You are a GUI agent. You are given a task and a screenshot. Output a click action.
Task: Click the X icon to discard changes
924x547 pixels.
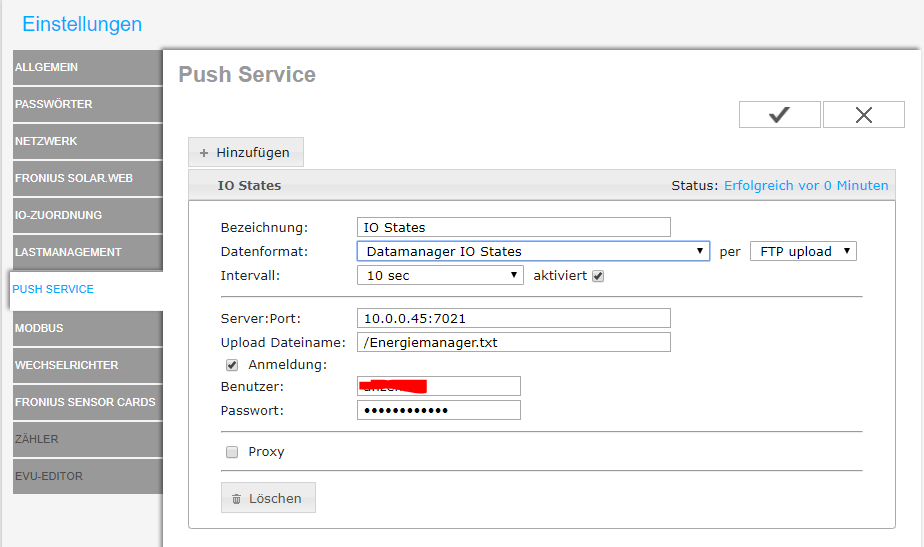click(x=864, y=115)
